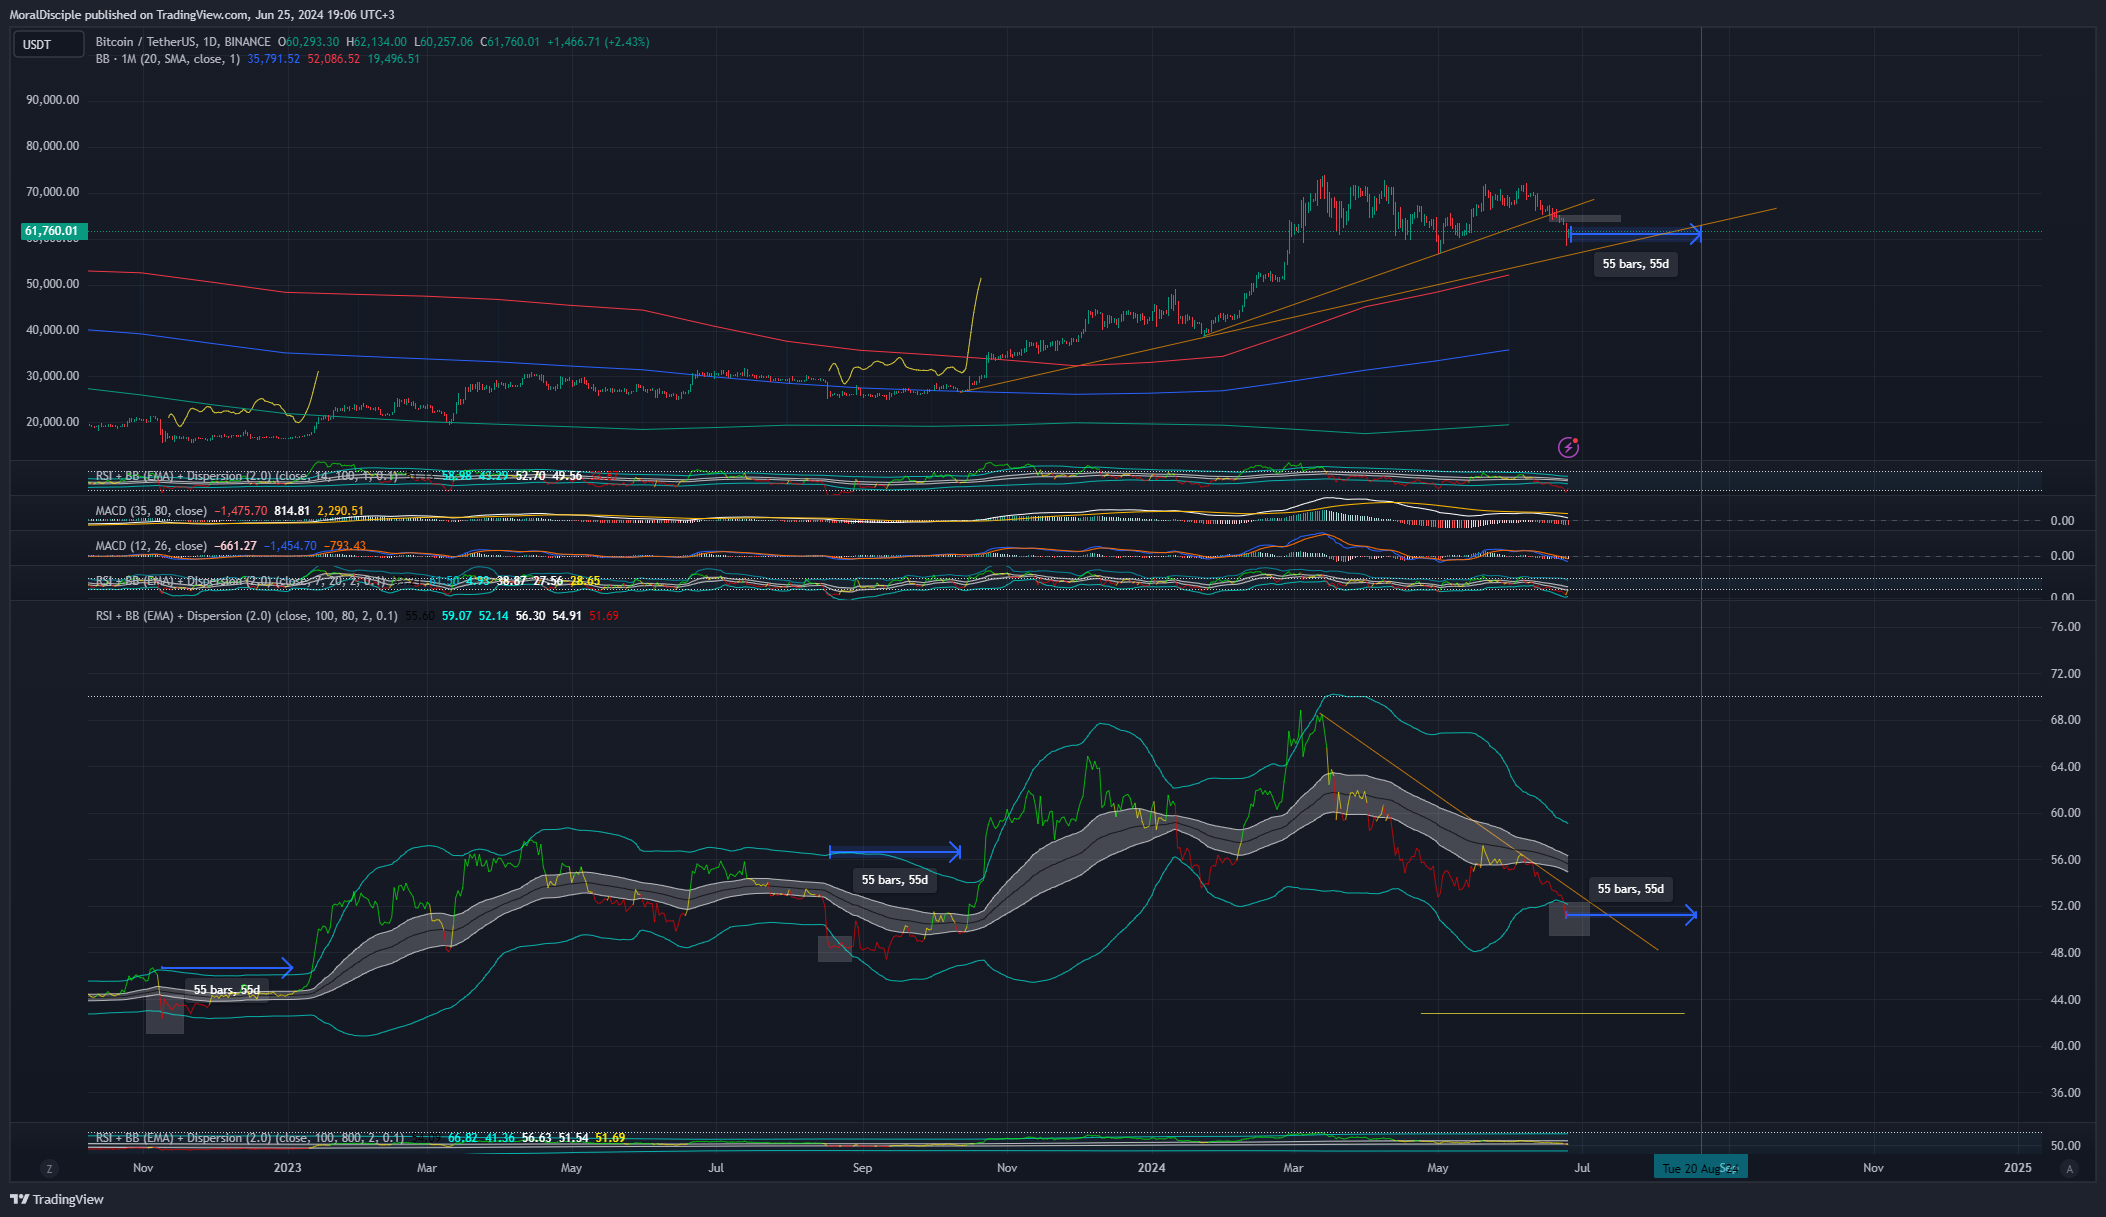Screen dimensions: 2106x1217
Task: Click the 2025 time axis label
Action: [2018, 1168]
